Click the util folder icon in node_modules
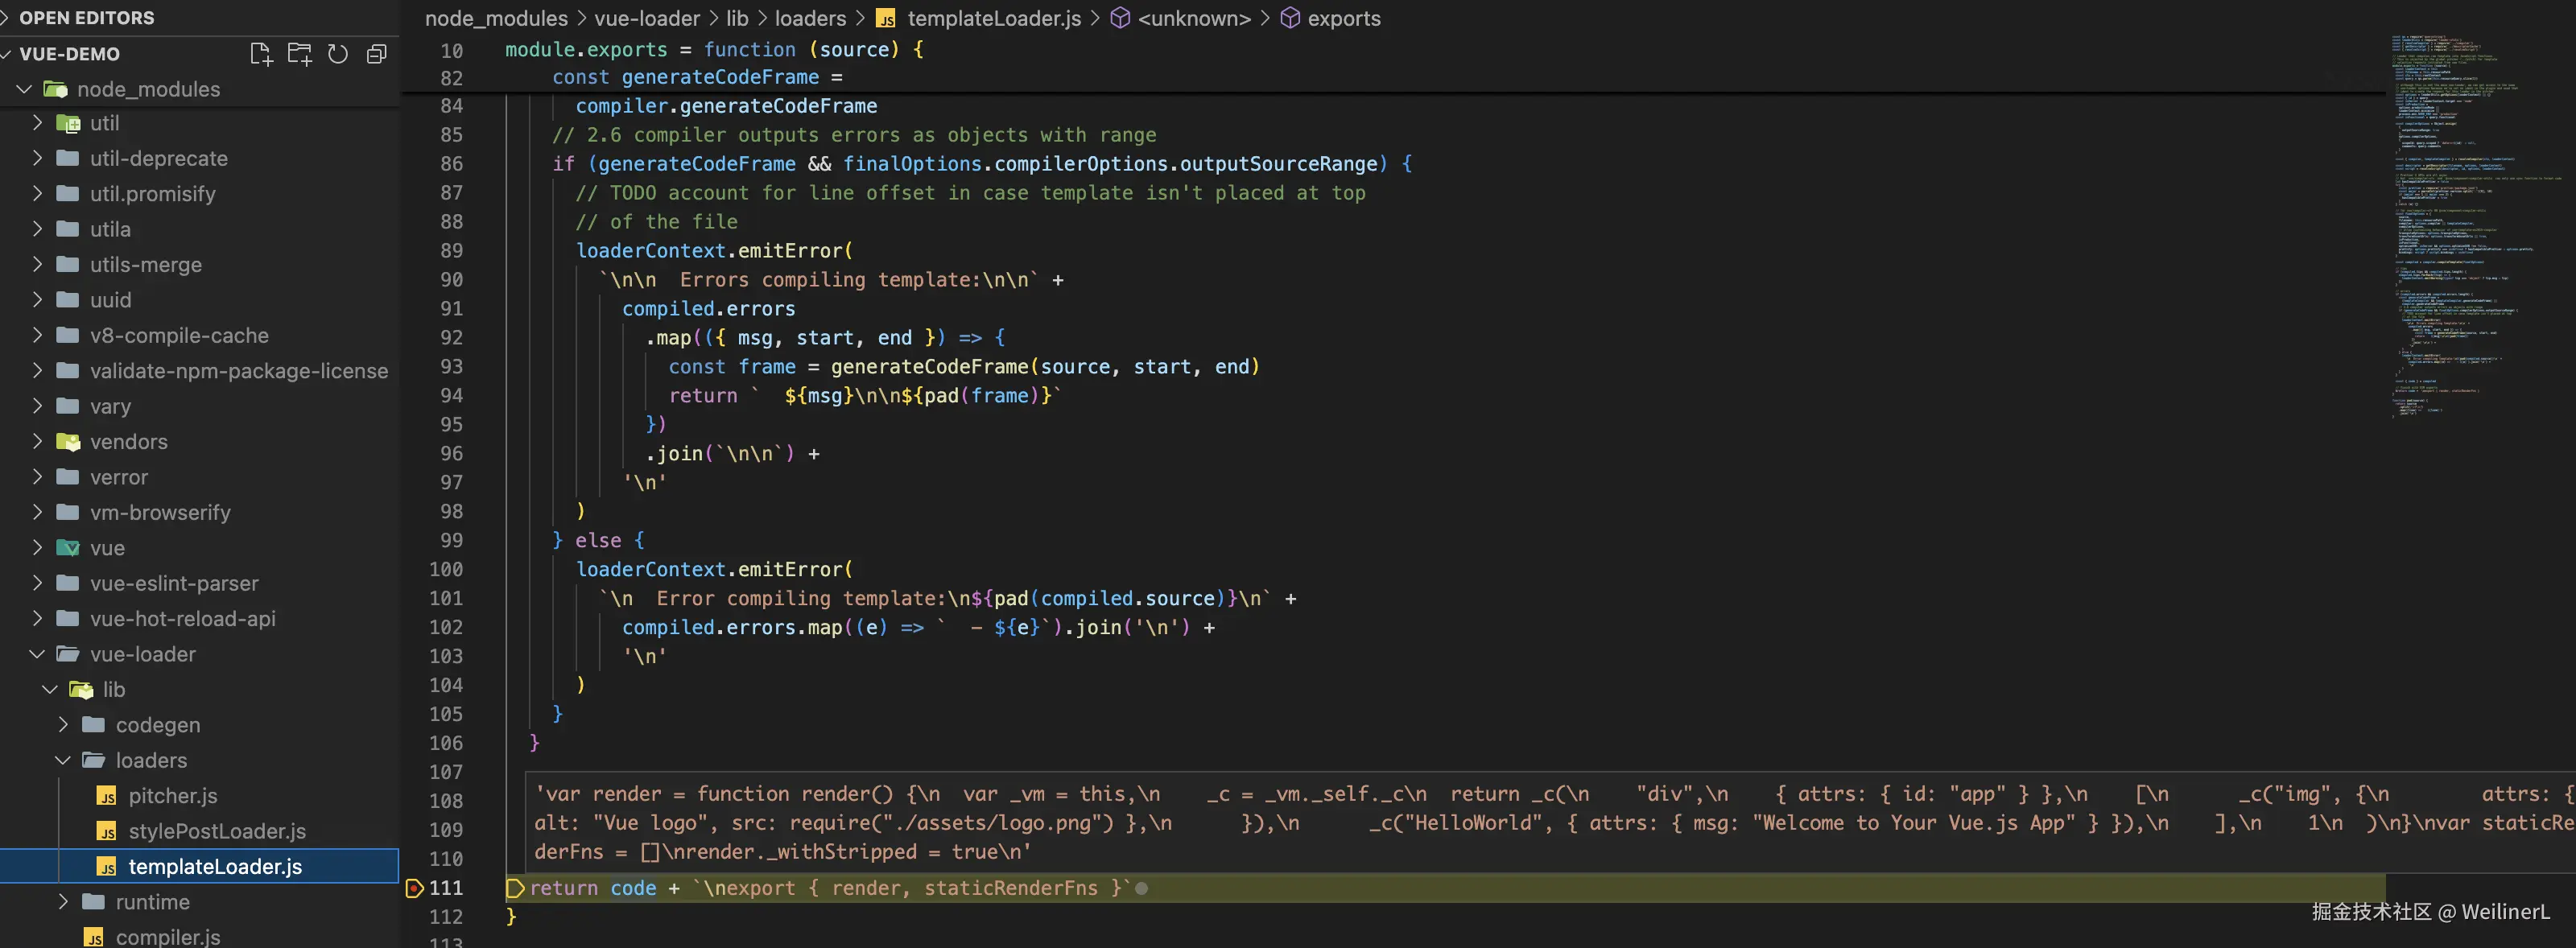 68,123
